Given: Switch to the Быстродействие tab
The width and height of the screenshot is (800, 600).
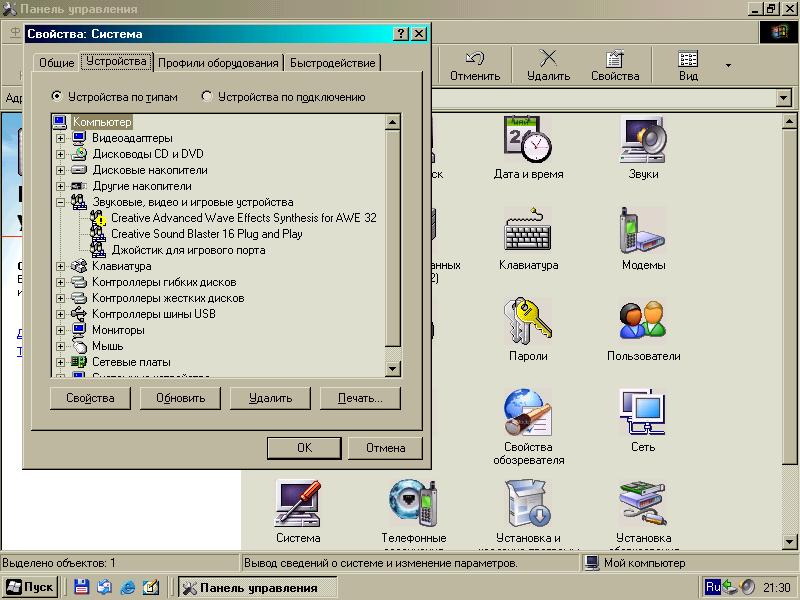Looking at the screenshot, I should (333, 63).
